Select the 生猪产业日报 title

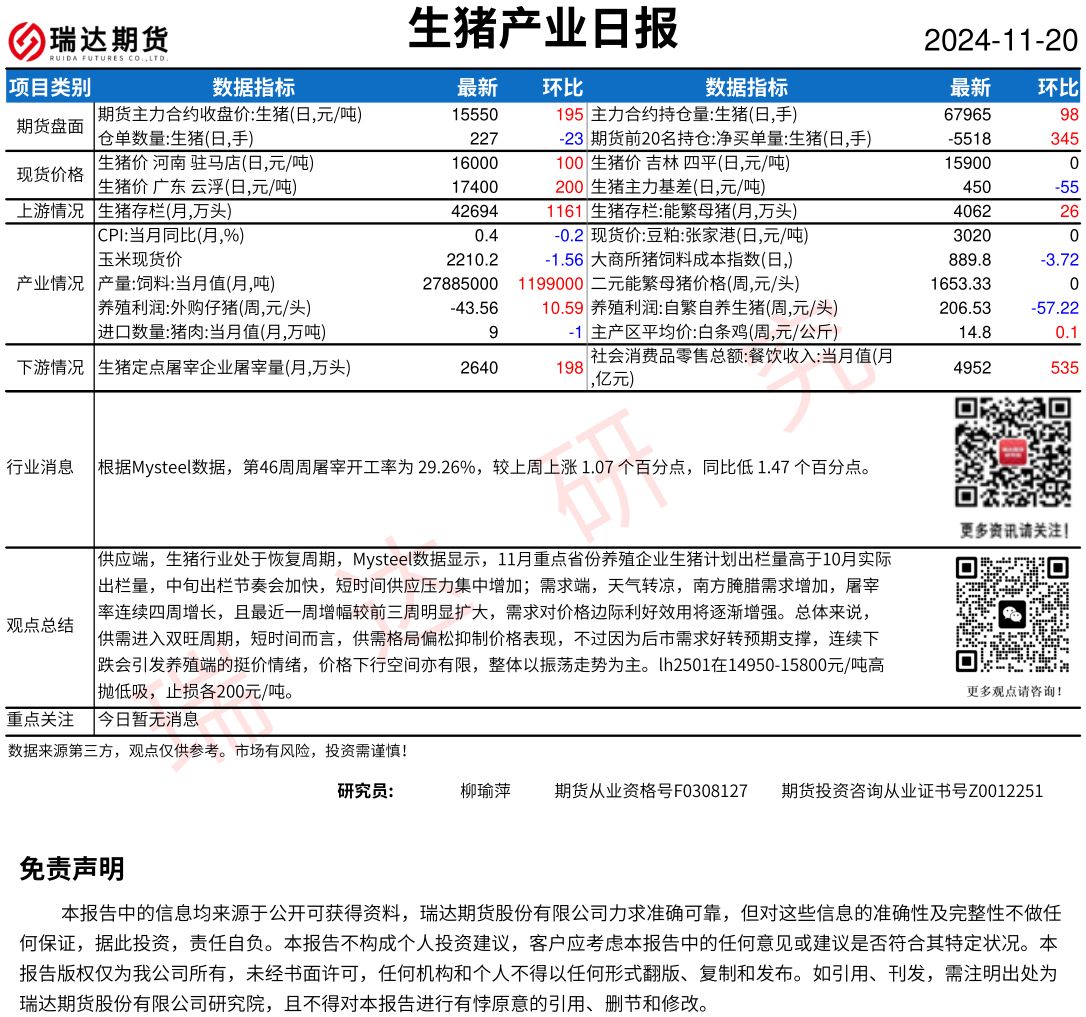point(543,29)
